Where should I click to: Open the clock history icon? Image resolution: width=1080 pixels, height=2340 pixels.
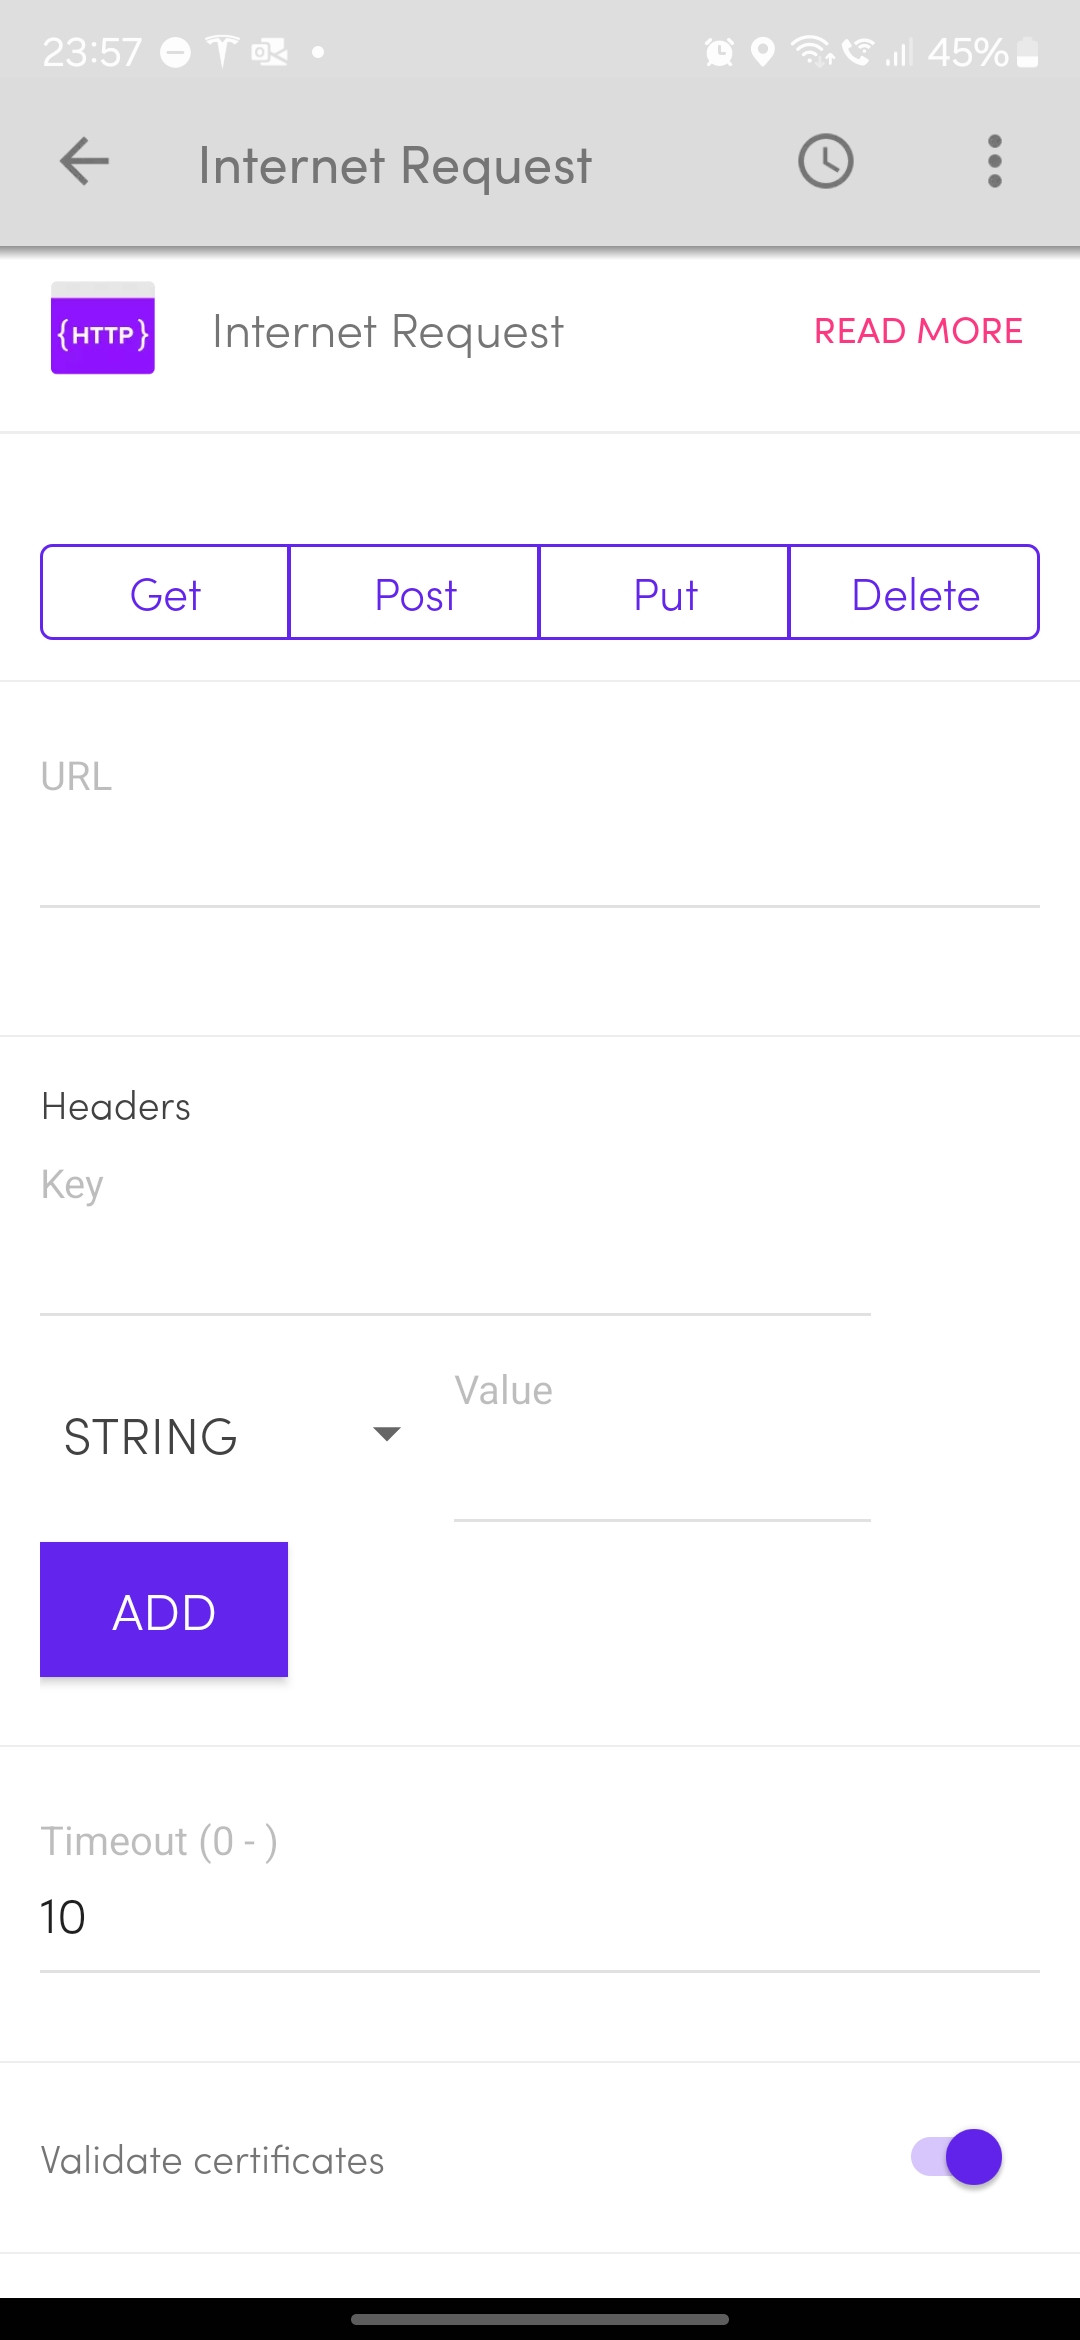[x=825, y=162]
